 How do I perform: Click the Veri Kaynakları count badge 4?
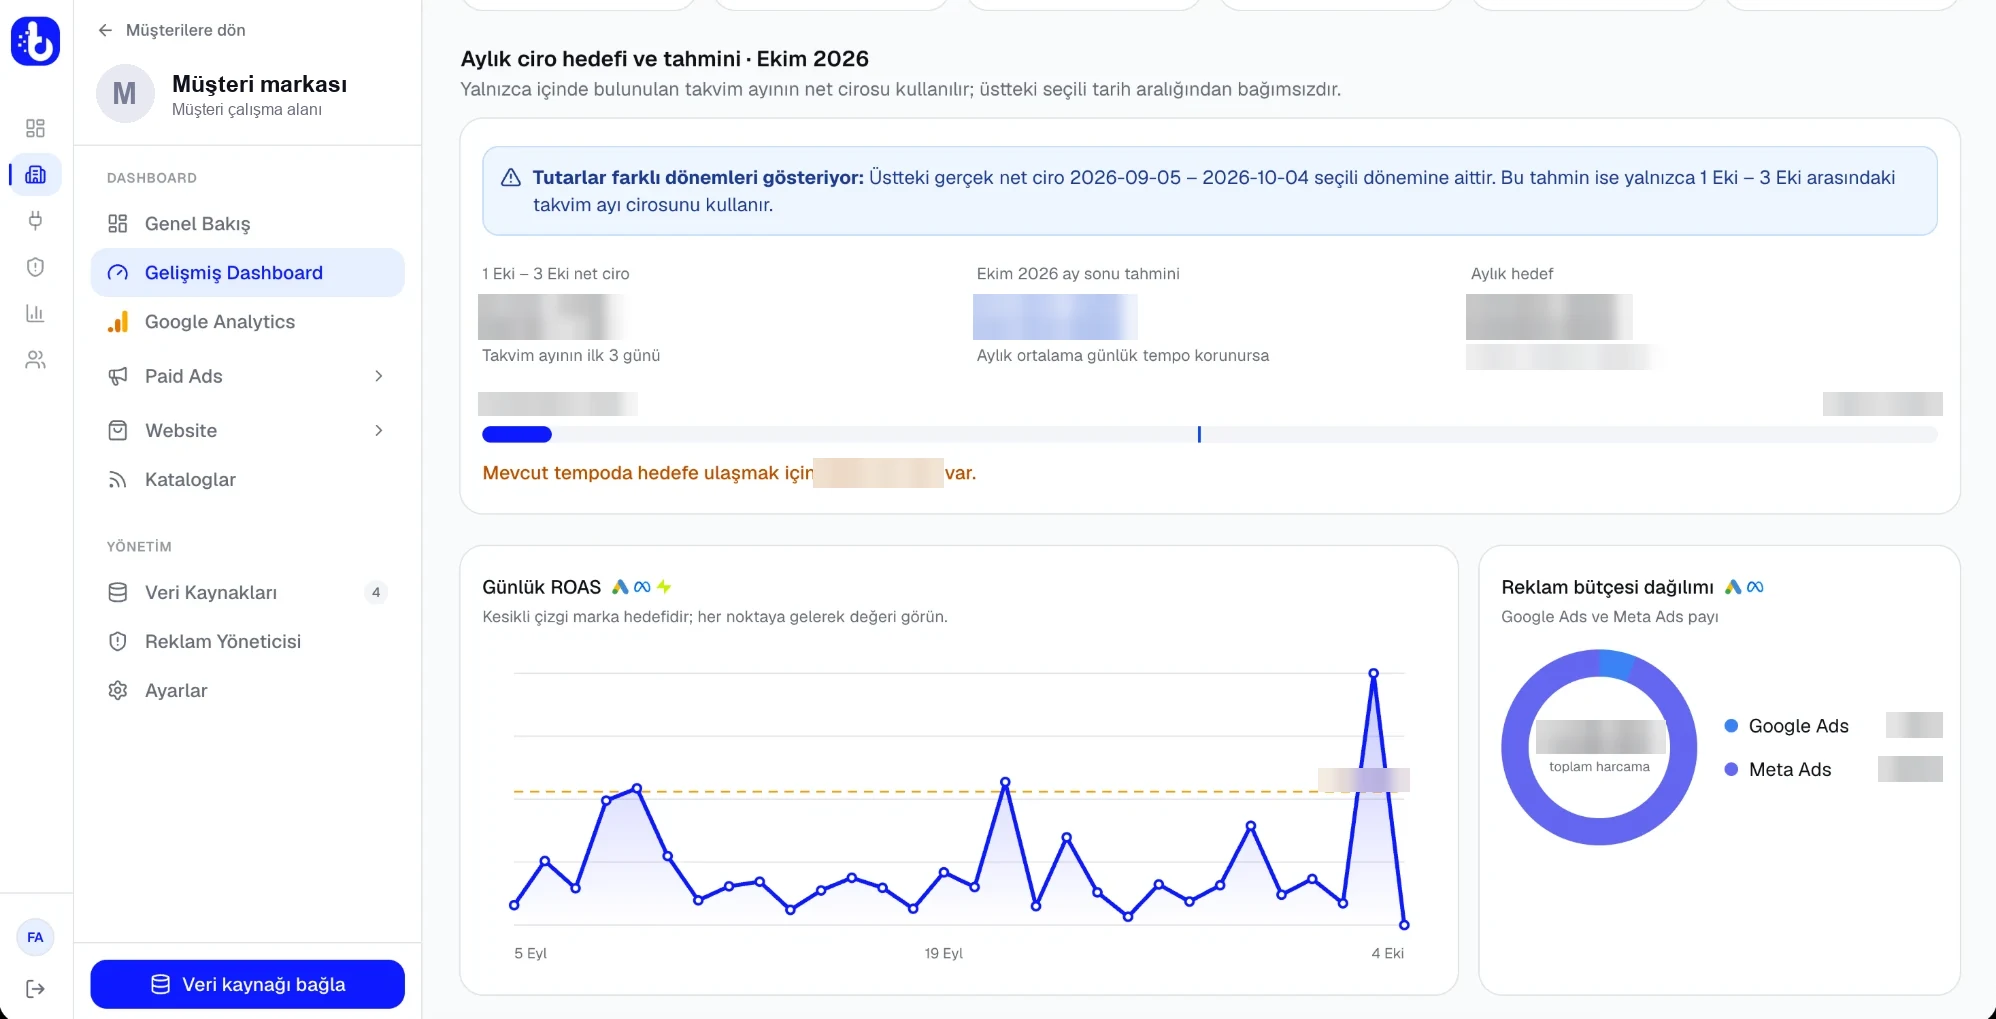376,592
